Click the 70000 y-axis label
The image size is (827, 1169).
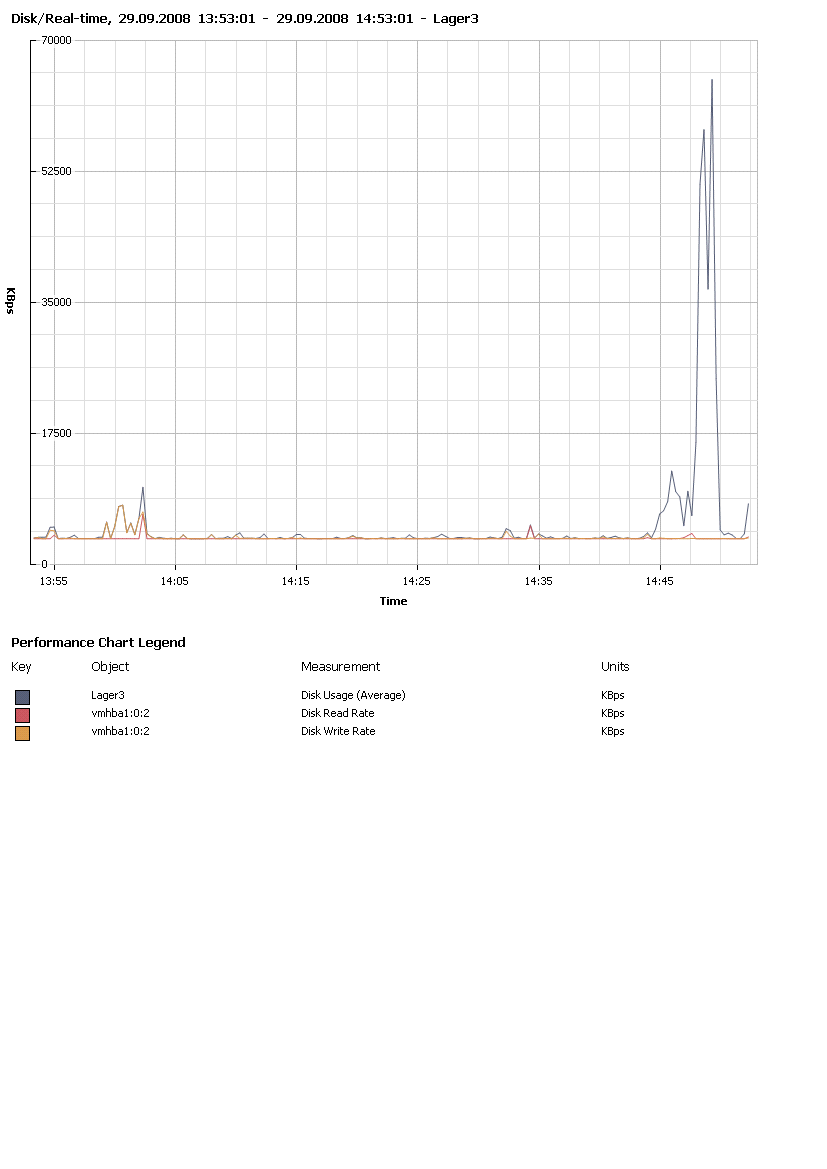(56, 40)
